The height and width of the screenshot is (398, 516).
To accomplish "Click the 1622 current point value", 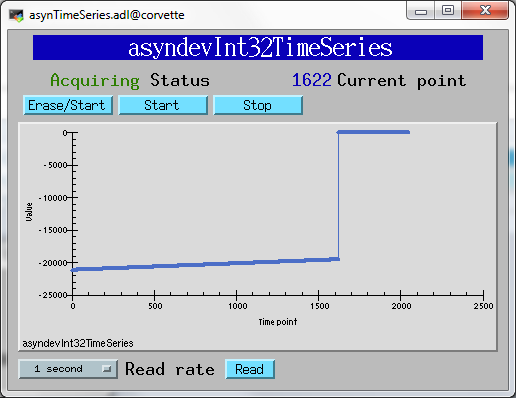I will (x=312, y=80).
